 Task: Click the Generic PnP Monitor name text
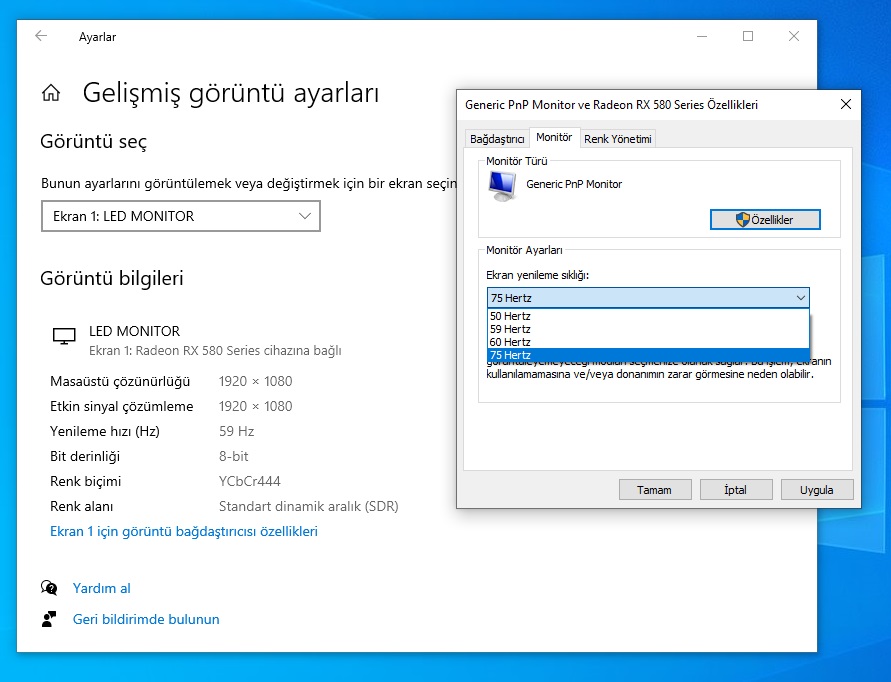(574, 184)
